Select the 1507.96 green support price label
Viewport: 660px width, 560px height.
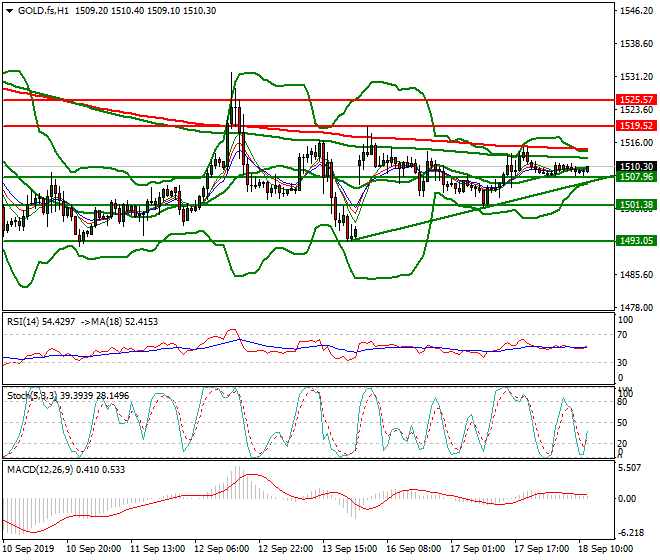(636, 176)
